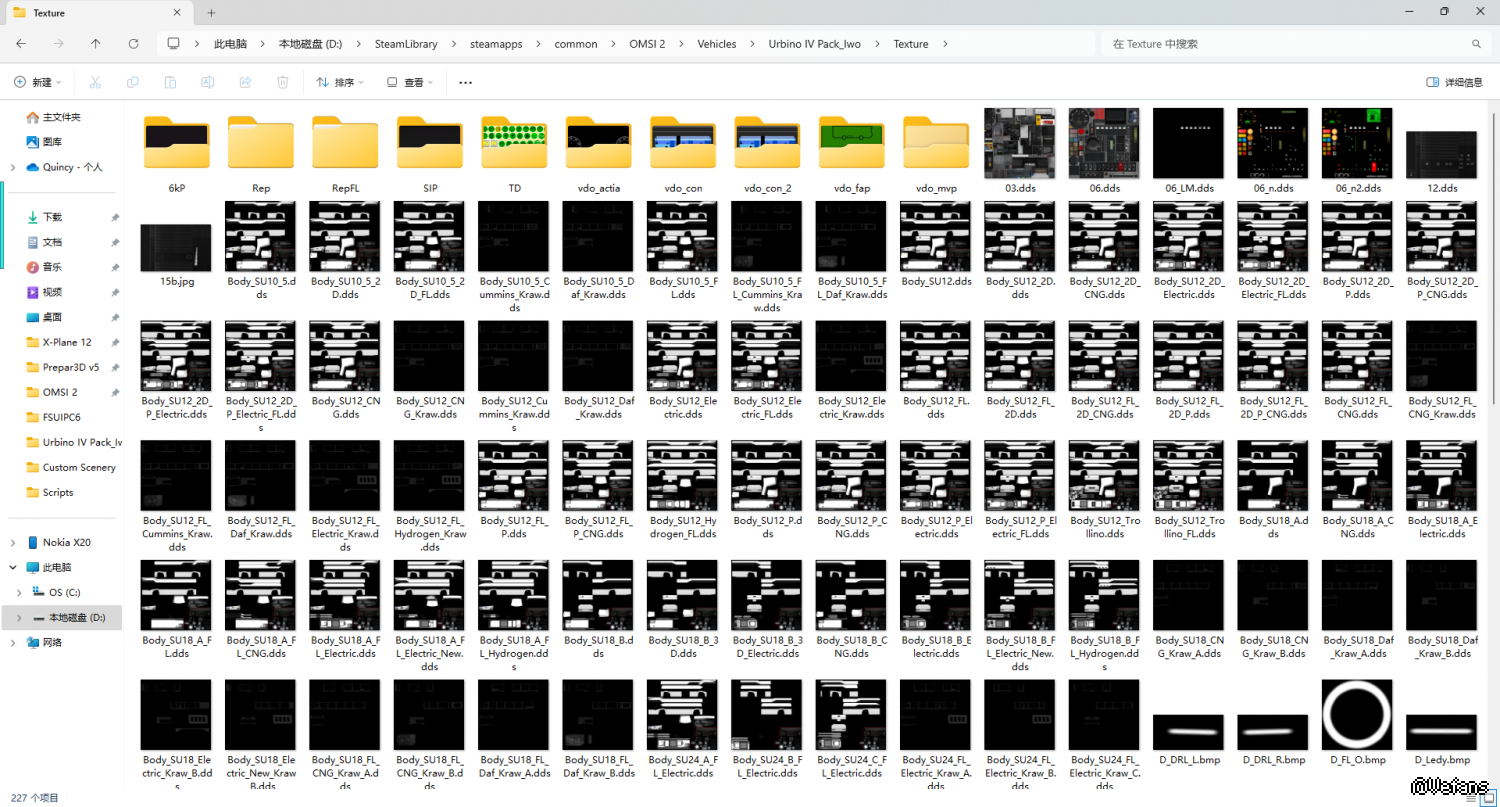Click the 'OMSI 2' breadcrumb segment
The width and height of the screenshot is (1500, 807).
pyautogui.click(x=648, y=44)
